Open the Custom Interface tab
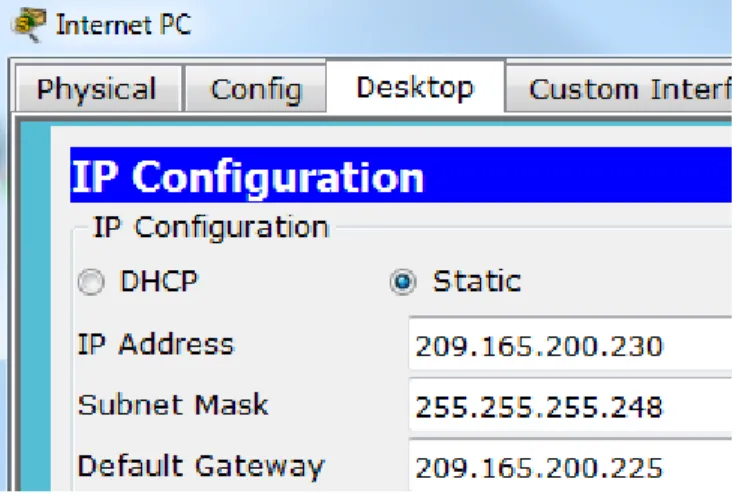 coord(619,89)
